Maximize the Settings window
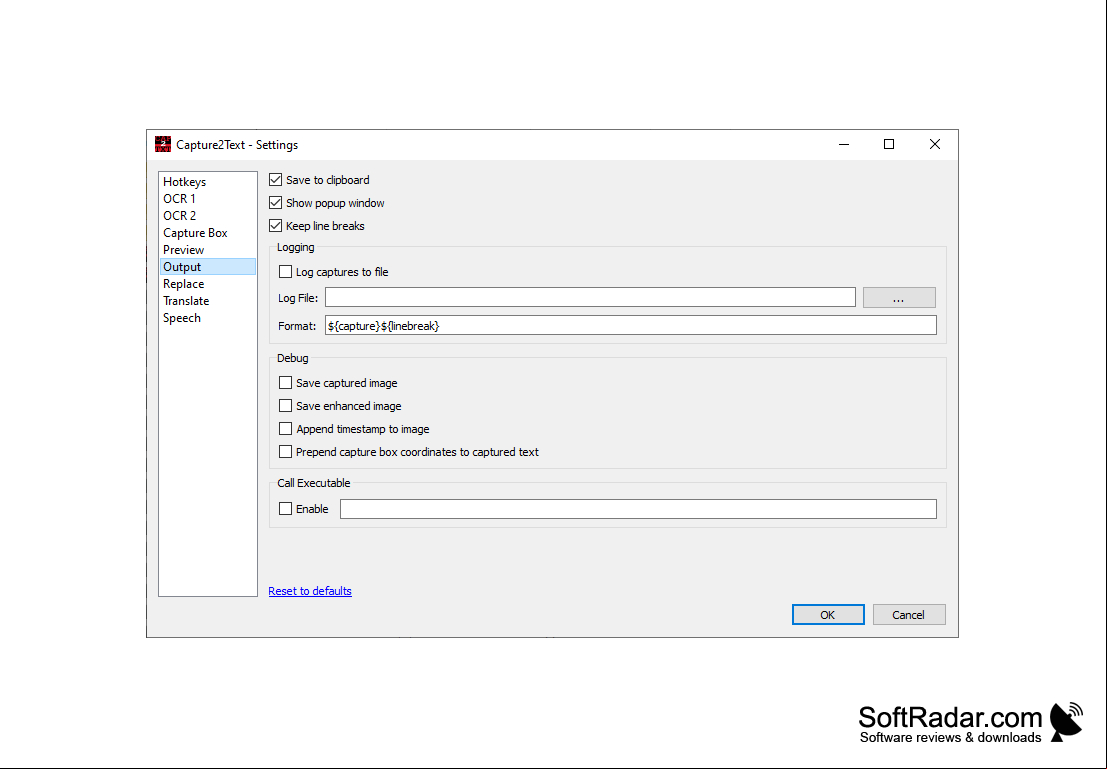Screen dimensions: 1107x769 889,144
